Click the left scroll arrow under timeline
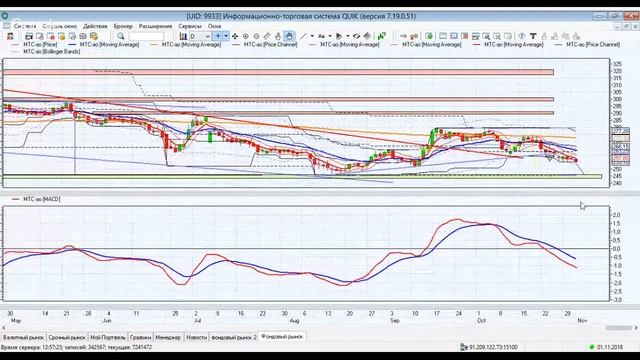Viewport: 640px width, 360px height. pyautogui.click(x=4, y=328)
